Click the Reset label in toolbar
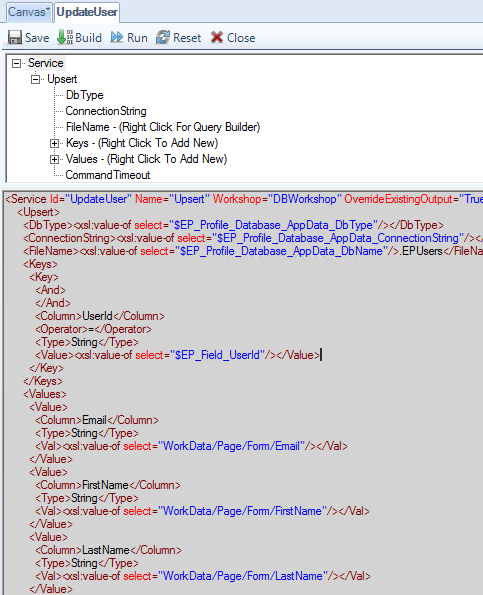The height and width of the screenshot is (595, 483). (187, 38)
